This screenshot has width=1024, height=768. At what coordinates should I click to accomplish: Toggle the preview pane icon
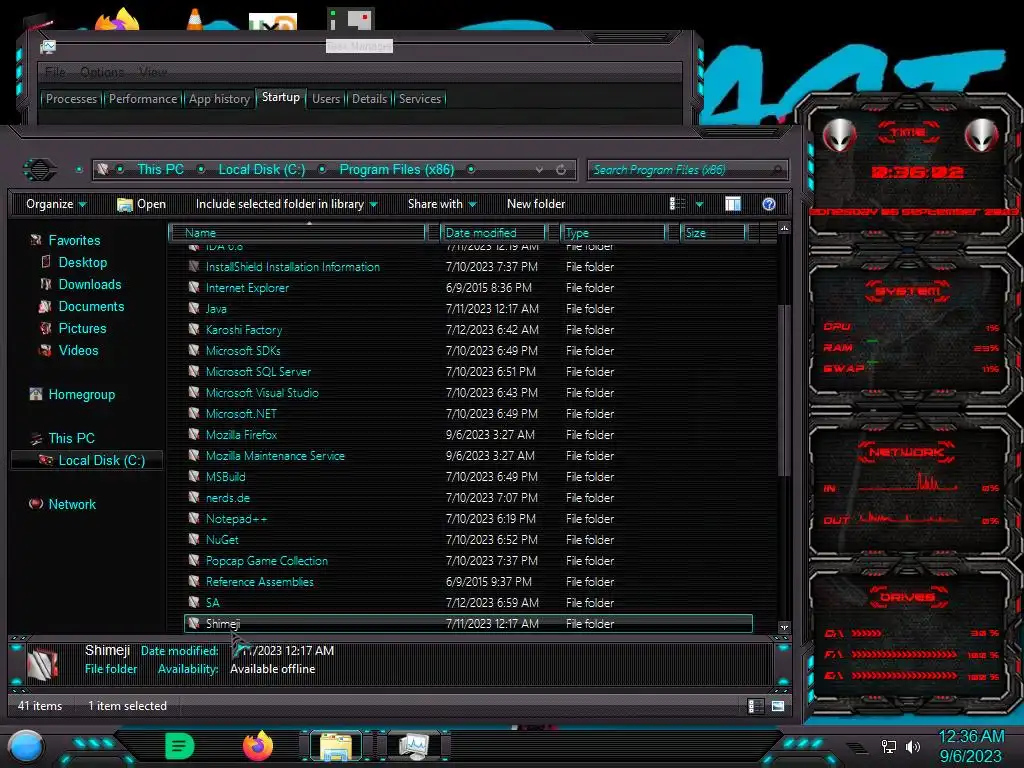click(x=733, y=204)
